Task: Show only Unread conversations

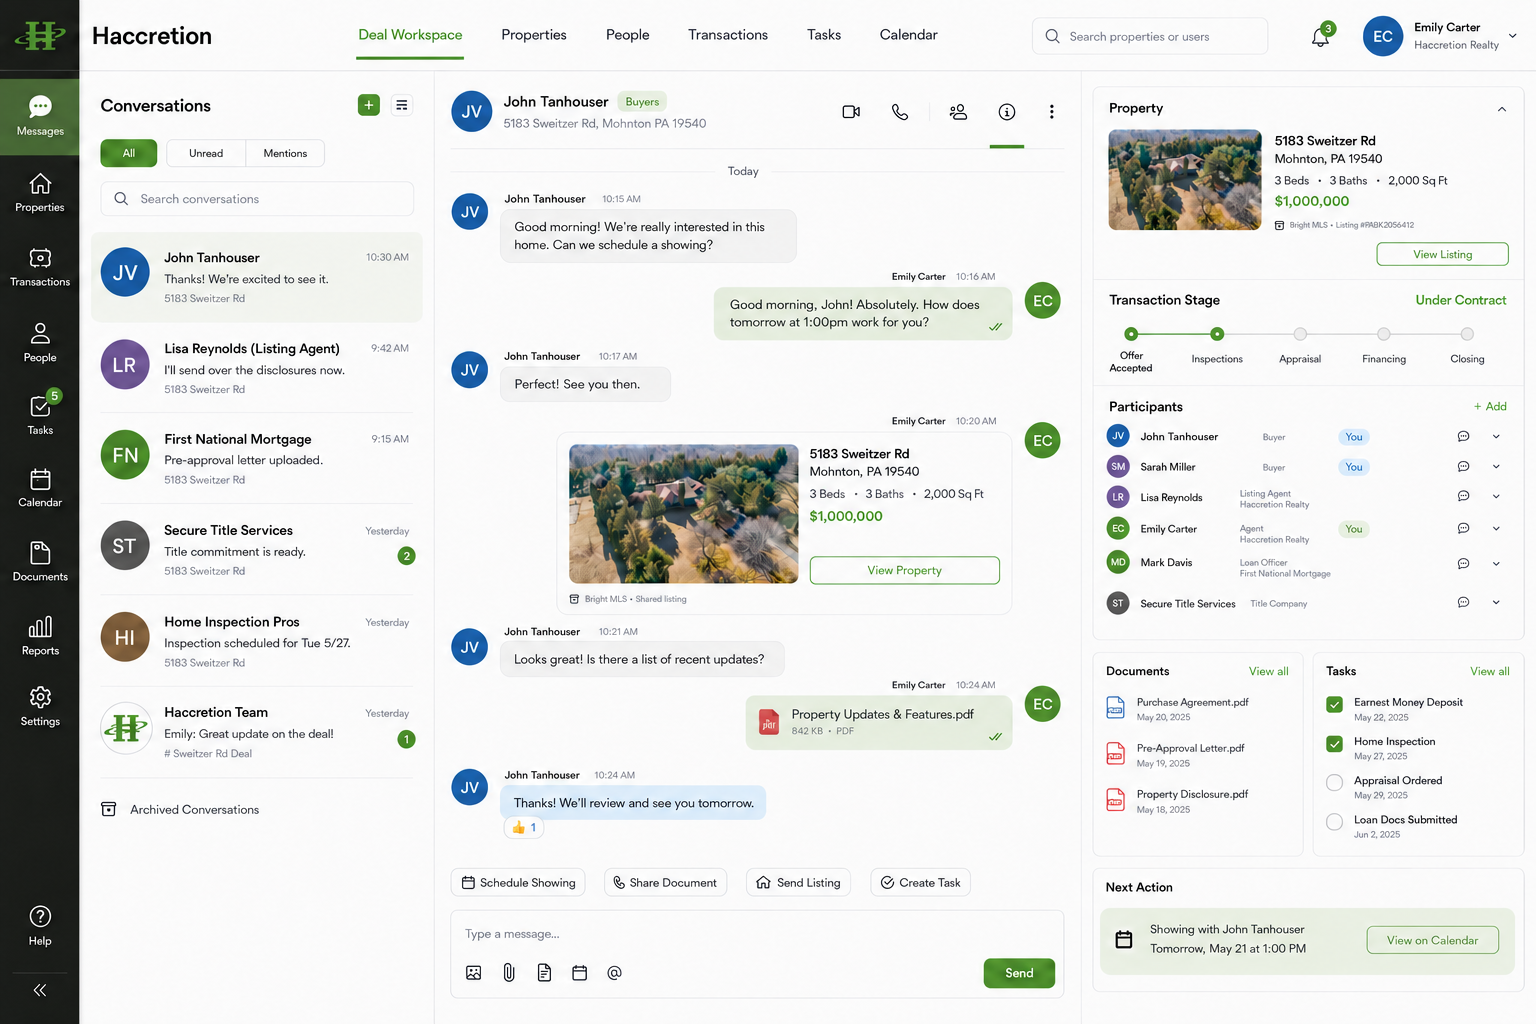Action: click(x=206, y=153)
